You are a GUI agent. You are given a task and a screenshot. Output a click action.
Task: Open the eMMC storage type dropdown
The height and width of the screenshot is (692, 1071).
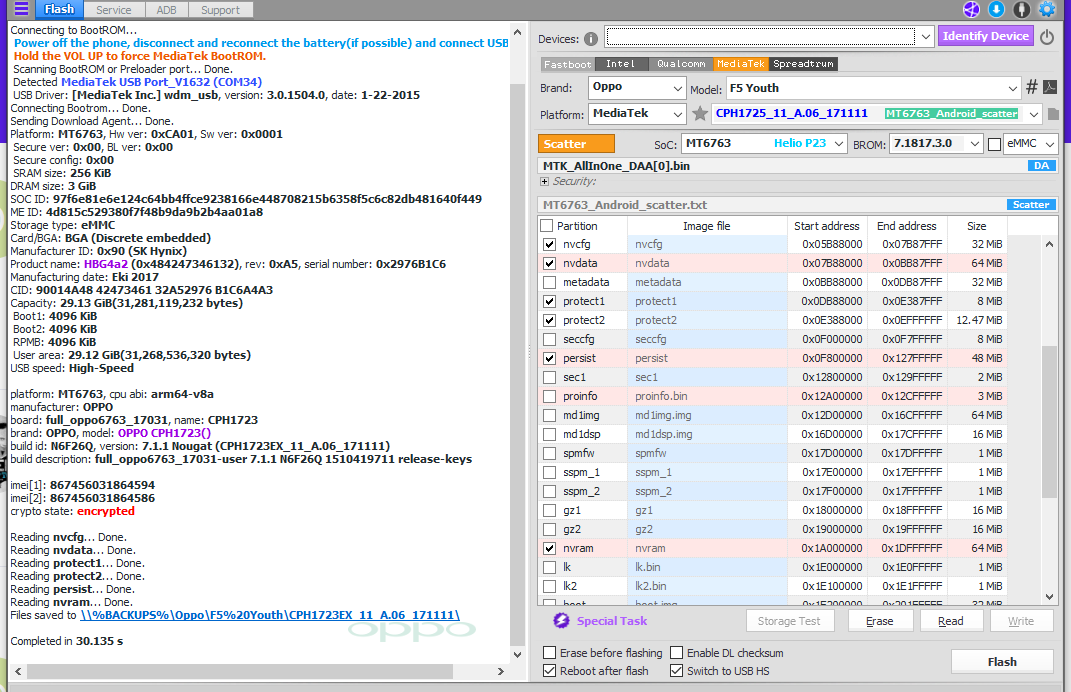point(1032,143)
